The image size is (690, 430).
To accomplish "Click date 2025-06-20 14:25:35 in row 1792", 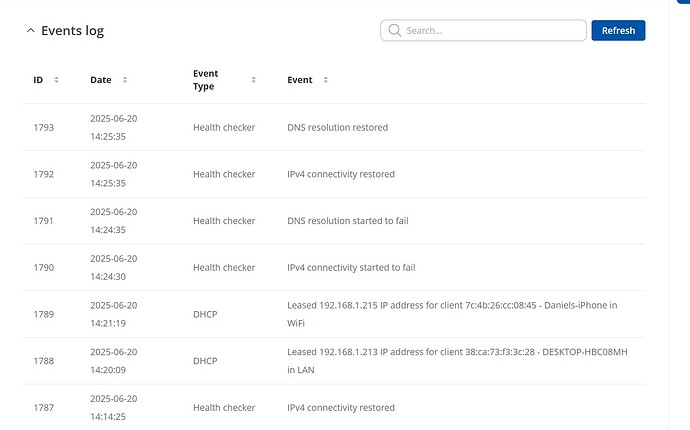I will click(114, 174).
